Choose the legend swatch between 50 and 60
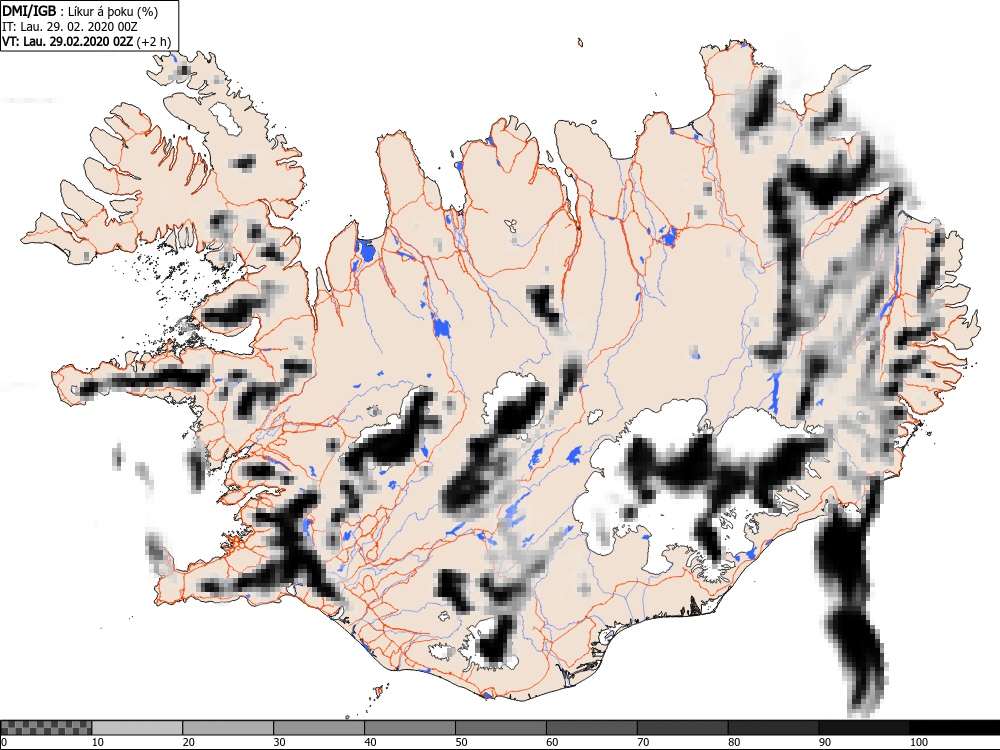1000x750 pixels. pos(501,728)
